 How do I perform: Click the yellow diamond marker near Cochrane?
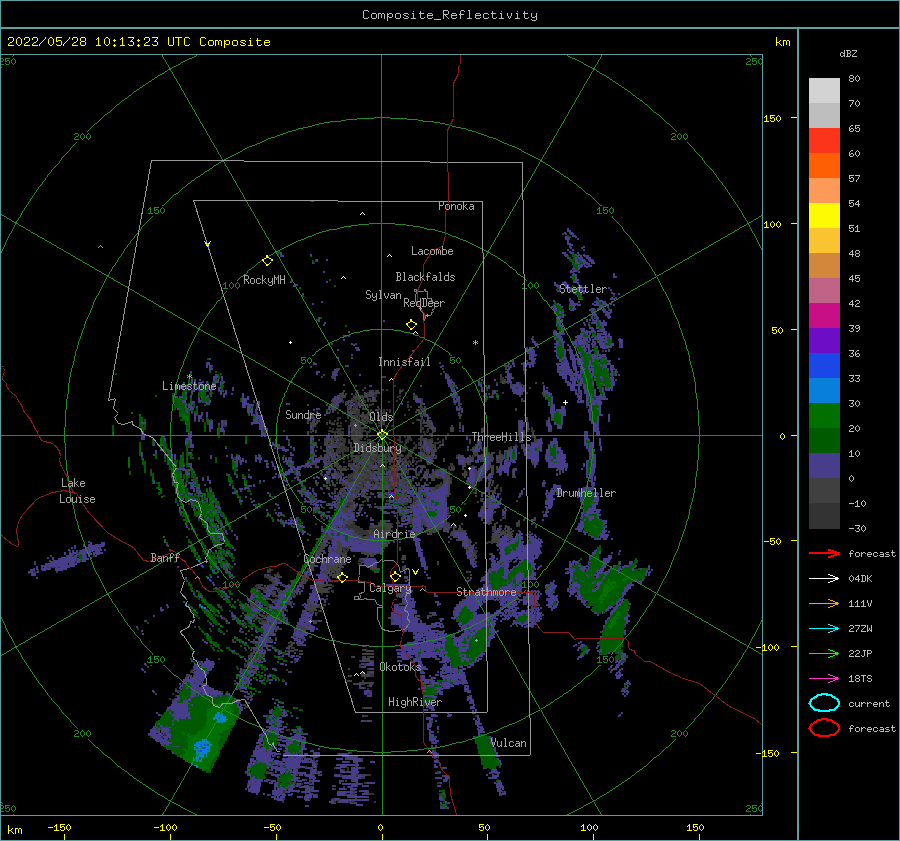(x=342, y=577)
